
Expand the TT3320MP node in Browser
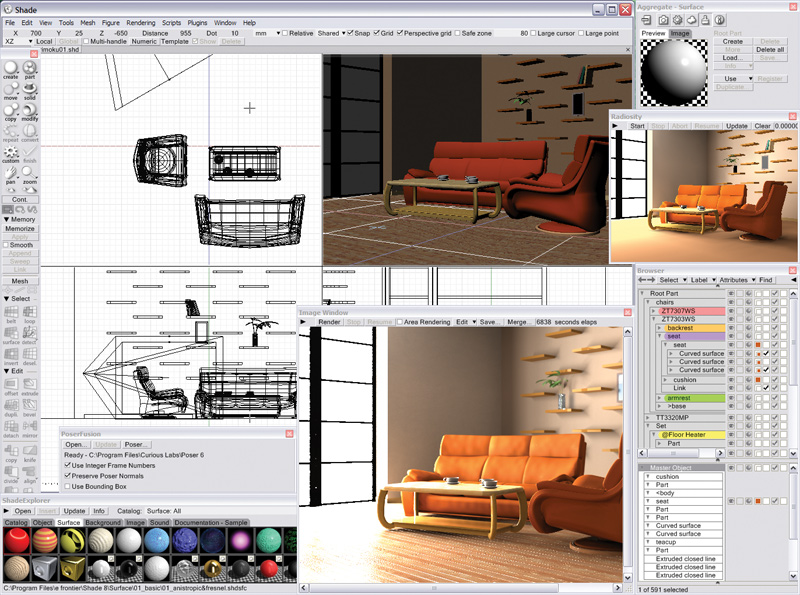click(648, 417)
